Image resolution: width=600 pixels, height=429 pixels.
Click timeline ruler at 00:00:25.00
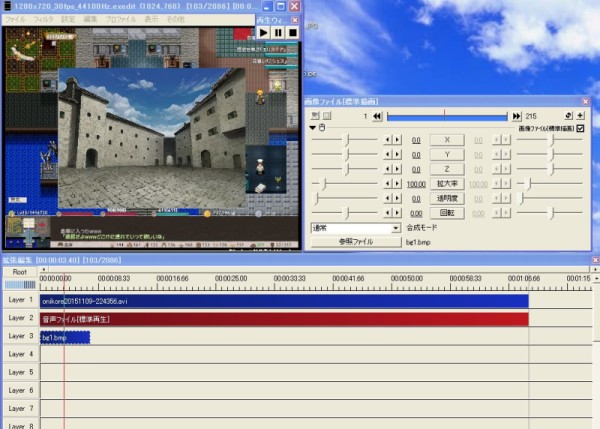coord(231,279)
